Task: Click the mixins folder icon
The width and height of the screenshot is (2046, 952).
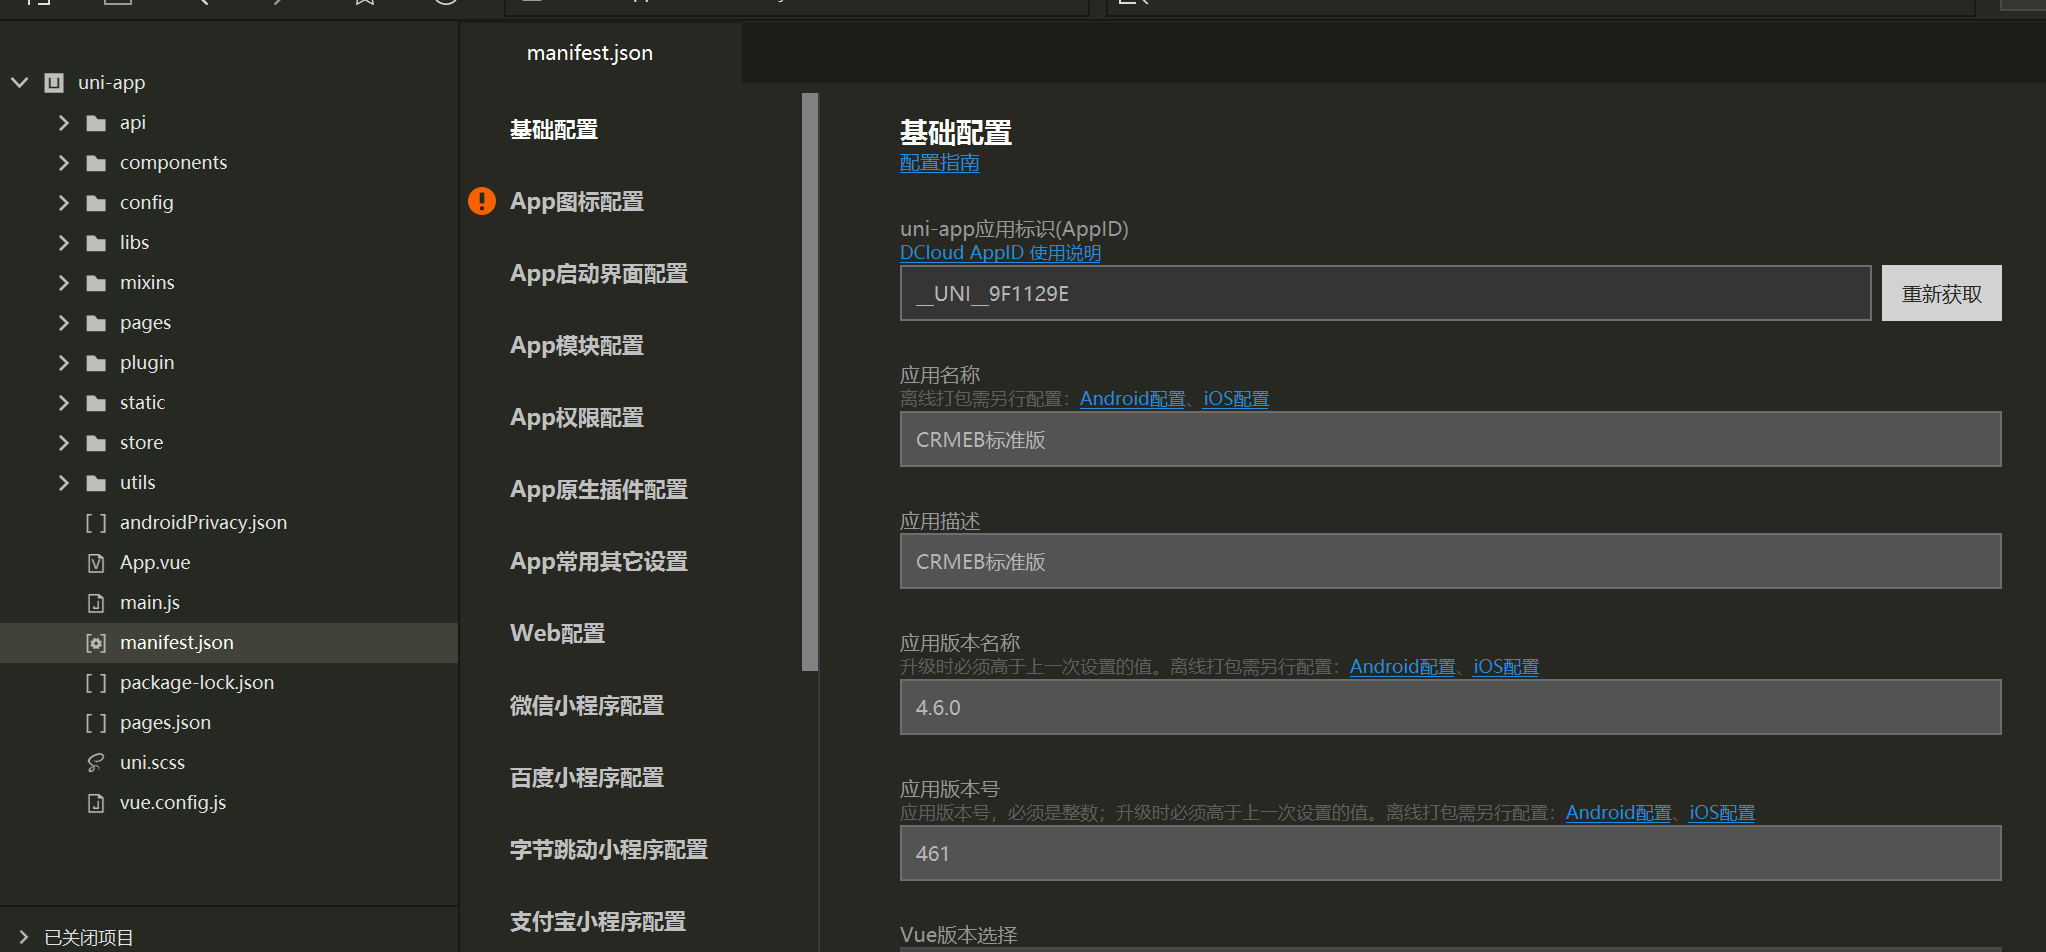Action: point(96,283)
